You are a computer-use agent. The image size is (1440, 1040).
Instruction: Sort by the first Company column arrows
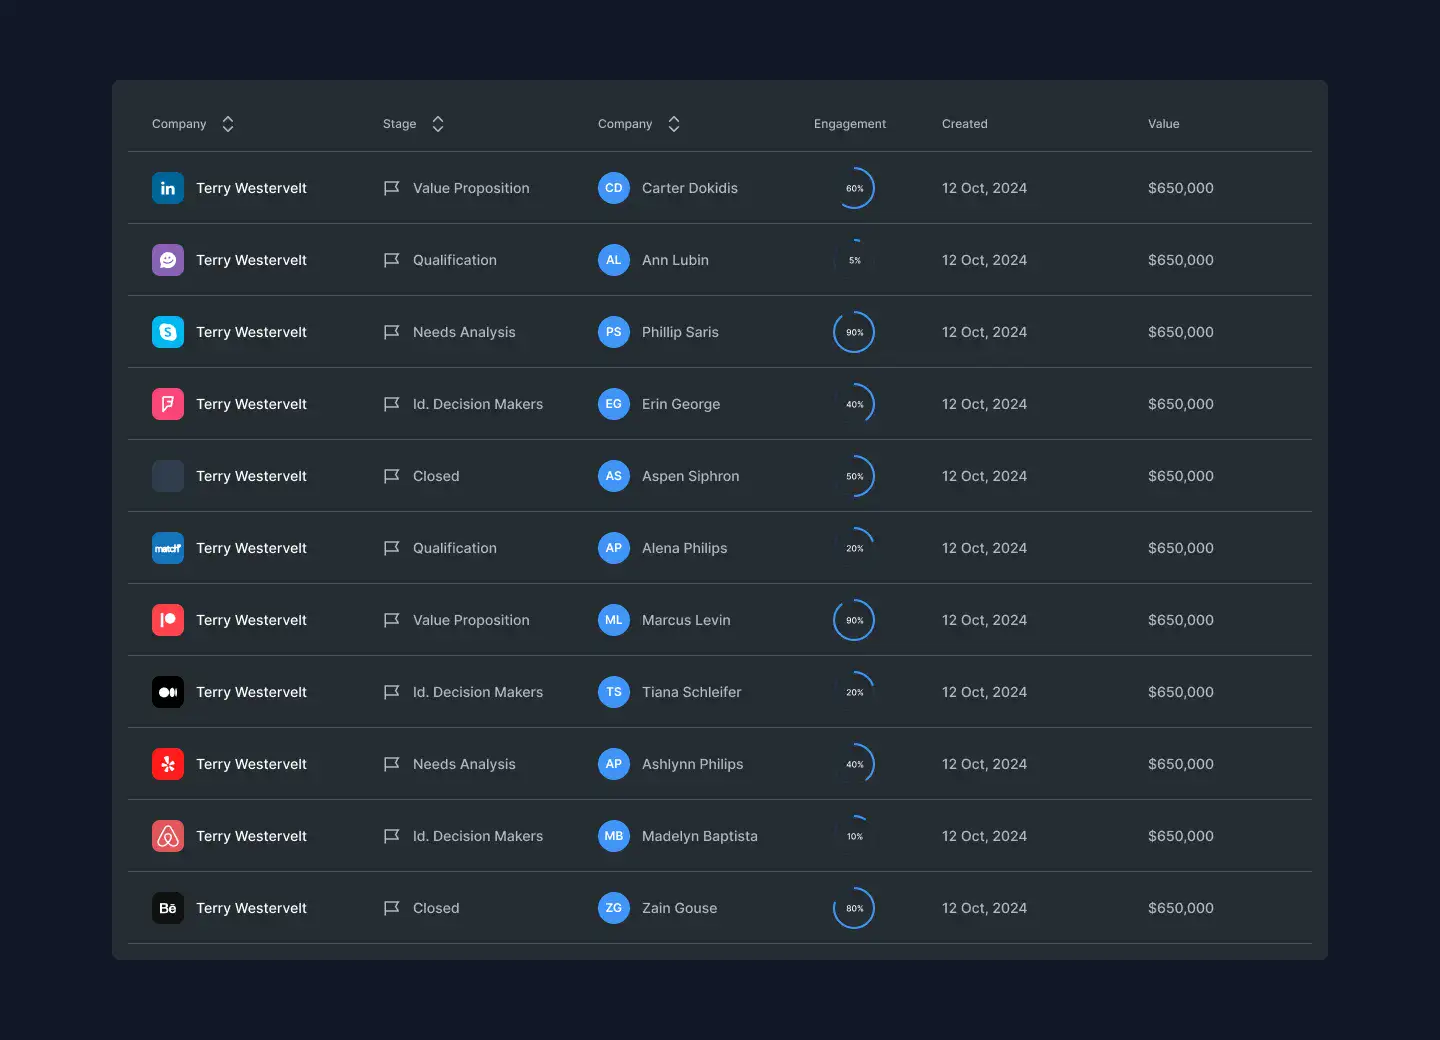tap(228, 124)
